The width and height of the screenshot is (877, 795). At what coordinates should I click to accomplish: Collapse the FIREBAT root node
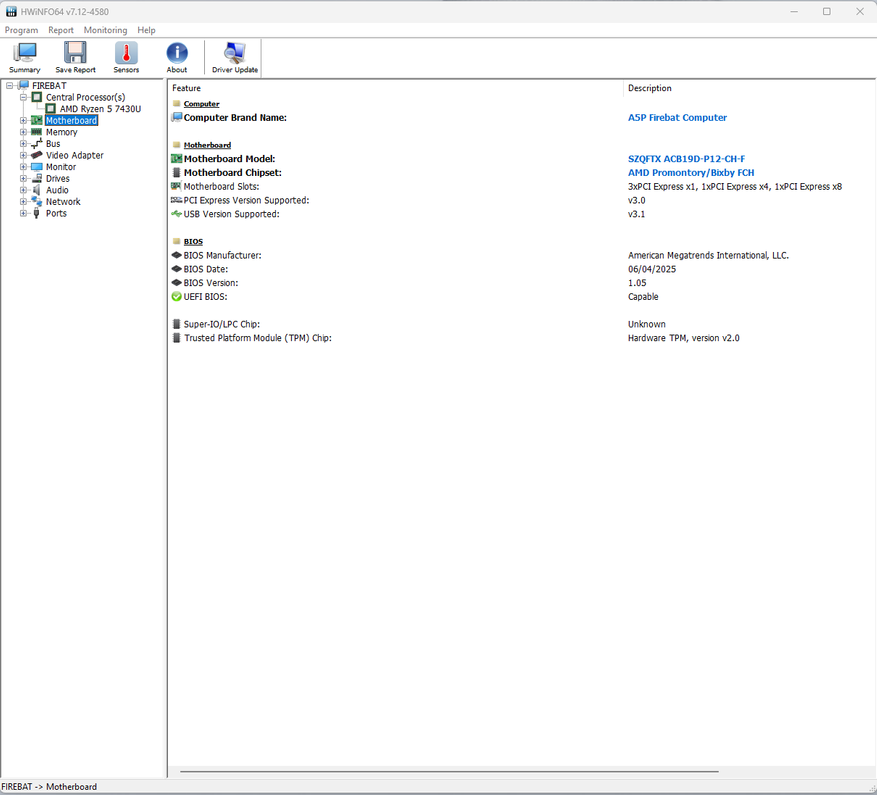click(10, 86)
